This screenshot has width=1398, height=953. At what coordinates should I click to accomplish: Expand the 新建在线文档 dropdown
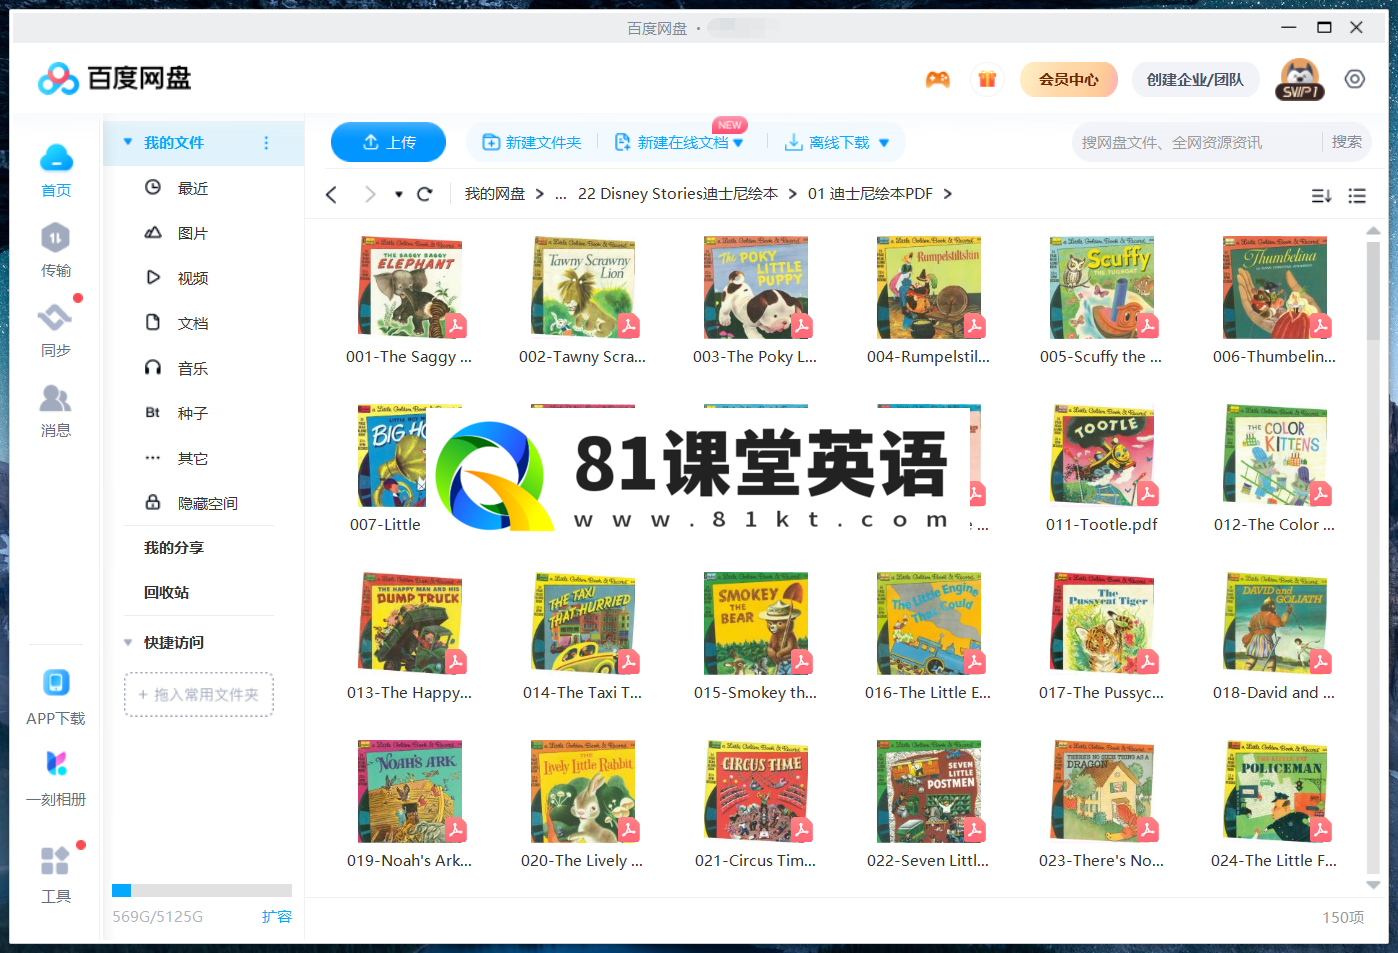click(x=738, y=143)
